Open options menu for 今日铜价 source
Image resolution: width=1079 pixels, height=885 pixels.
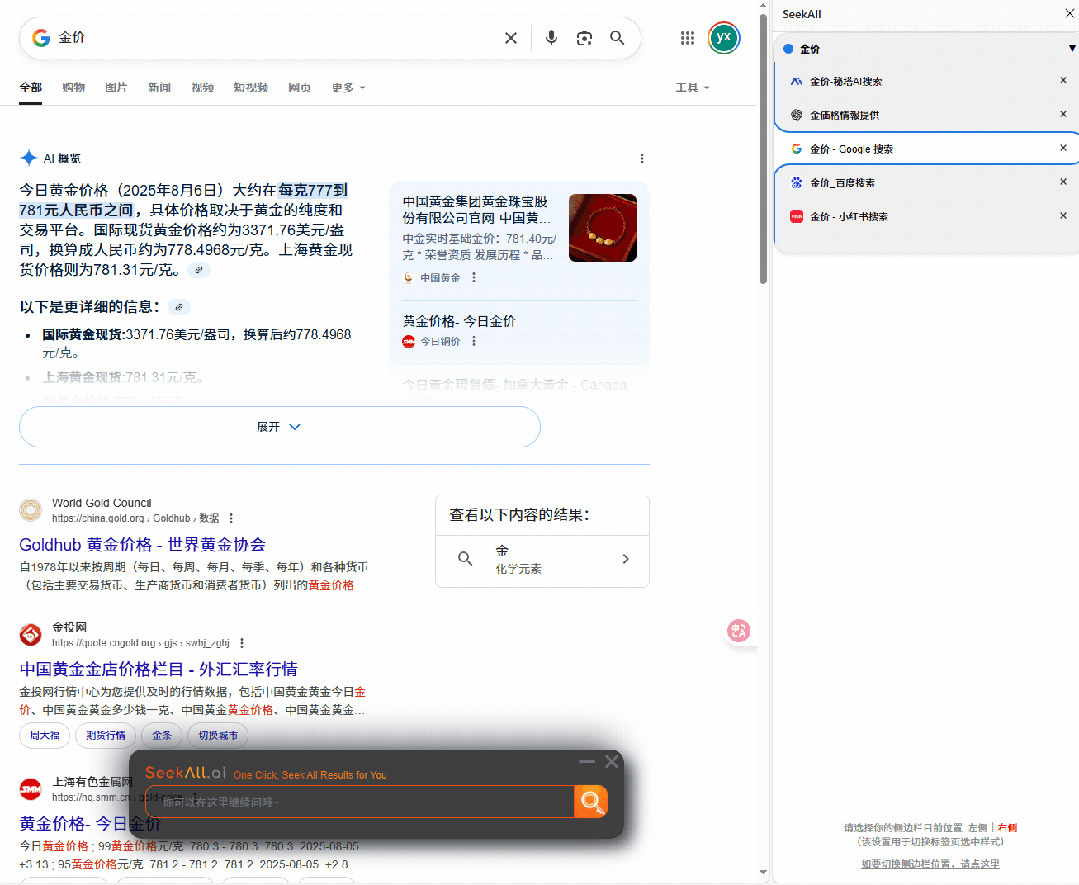click(473, 341)
